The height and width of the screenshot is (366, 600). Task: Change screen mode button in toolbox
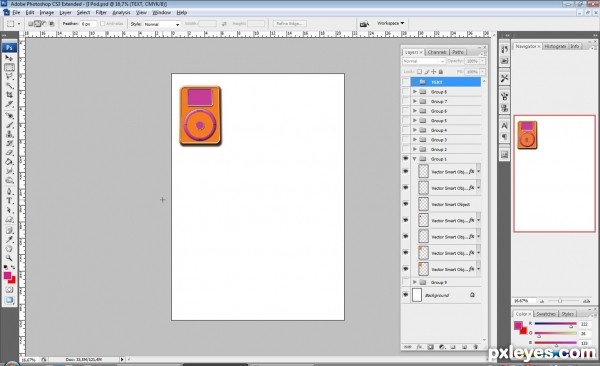[9, 300]
